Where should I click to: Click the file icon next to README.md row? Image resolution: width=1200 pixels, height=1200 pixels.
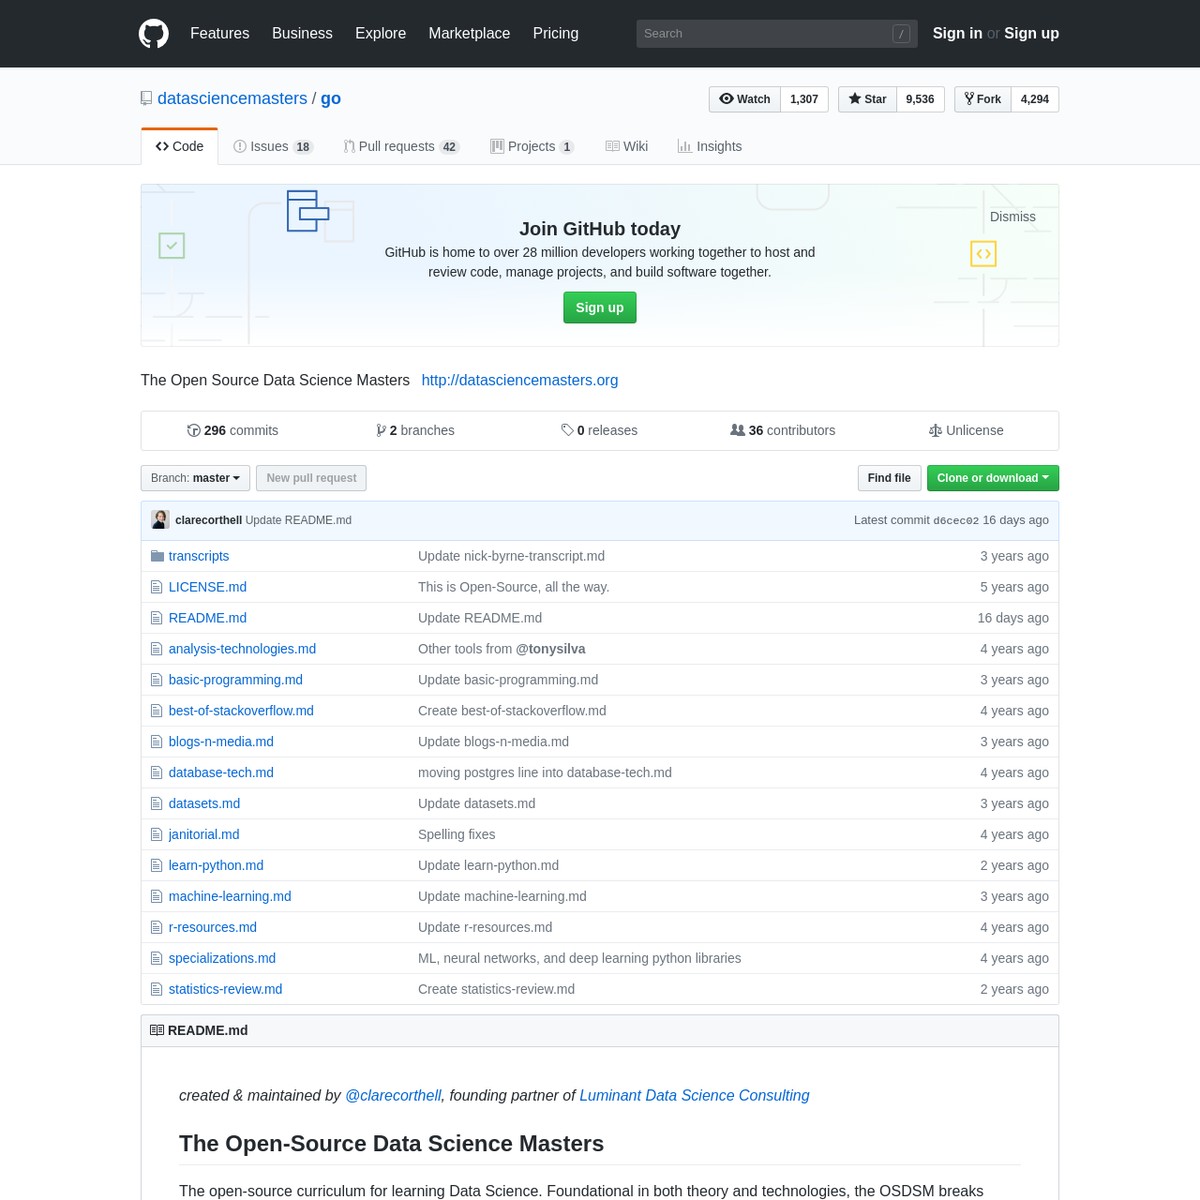156,618
